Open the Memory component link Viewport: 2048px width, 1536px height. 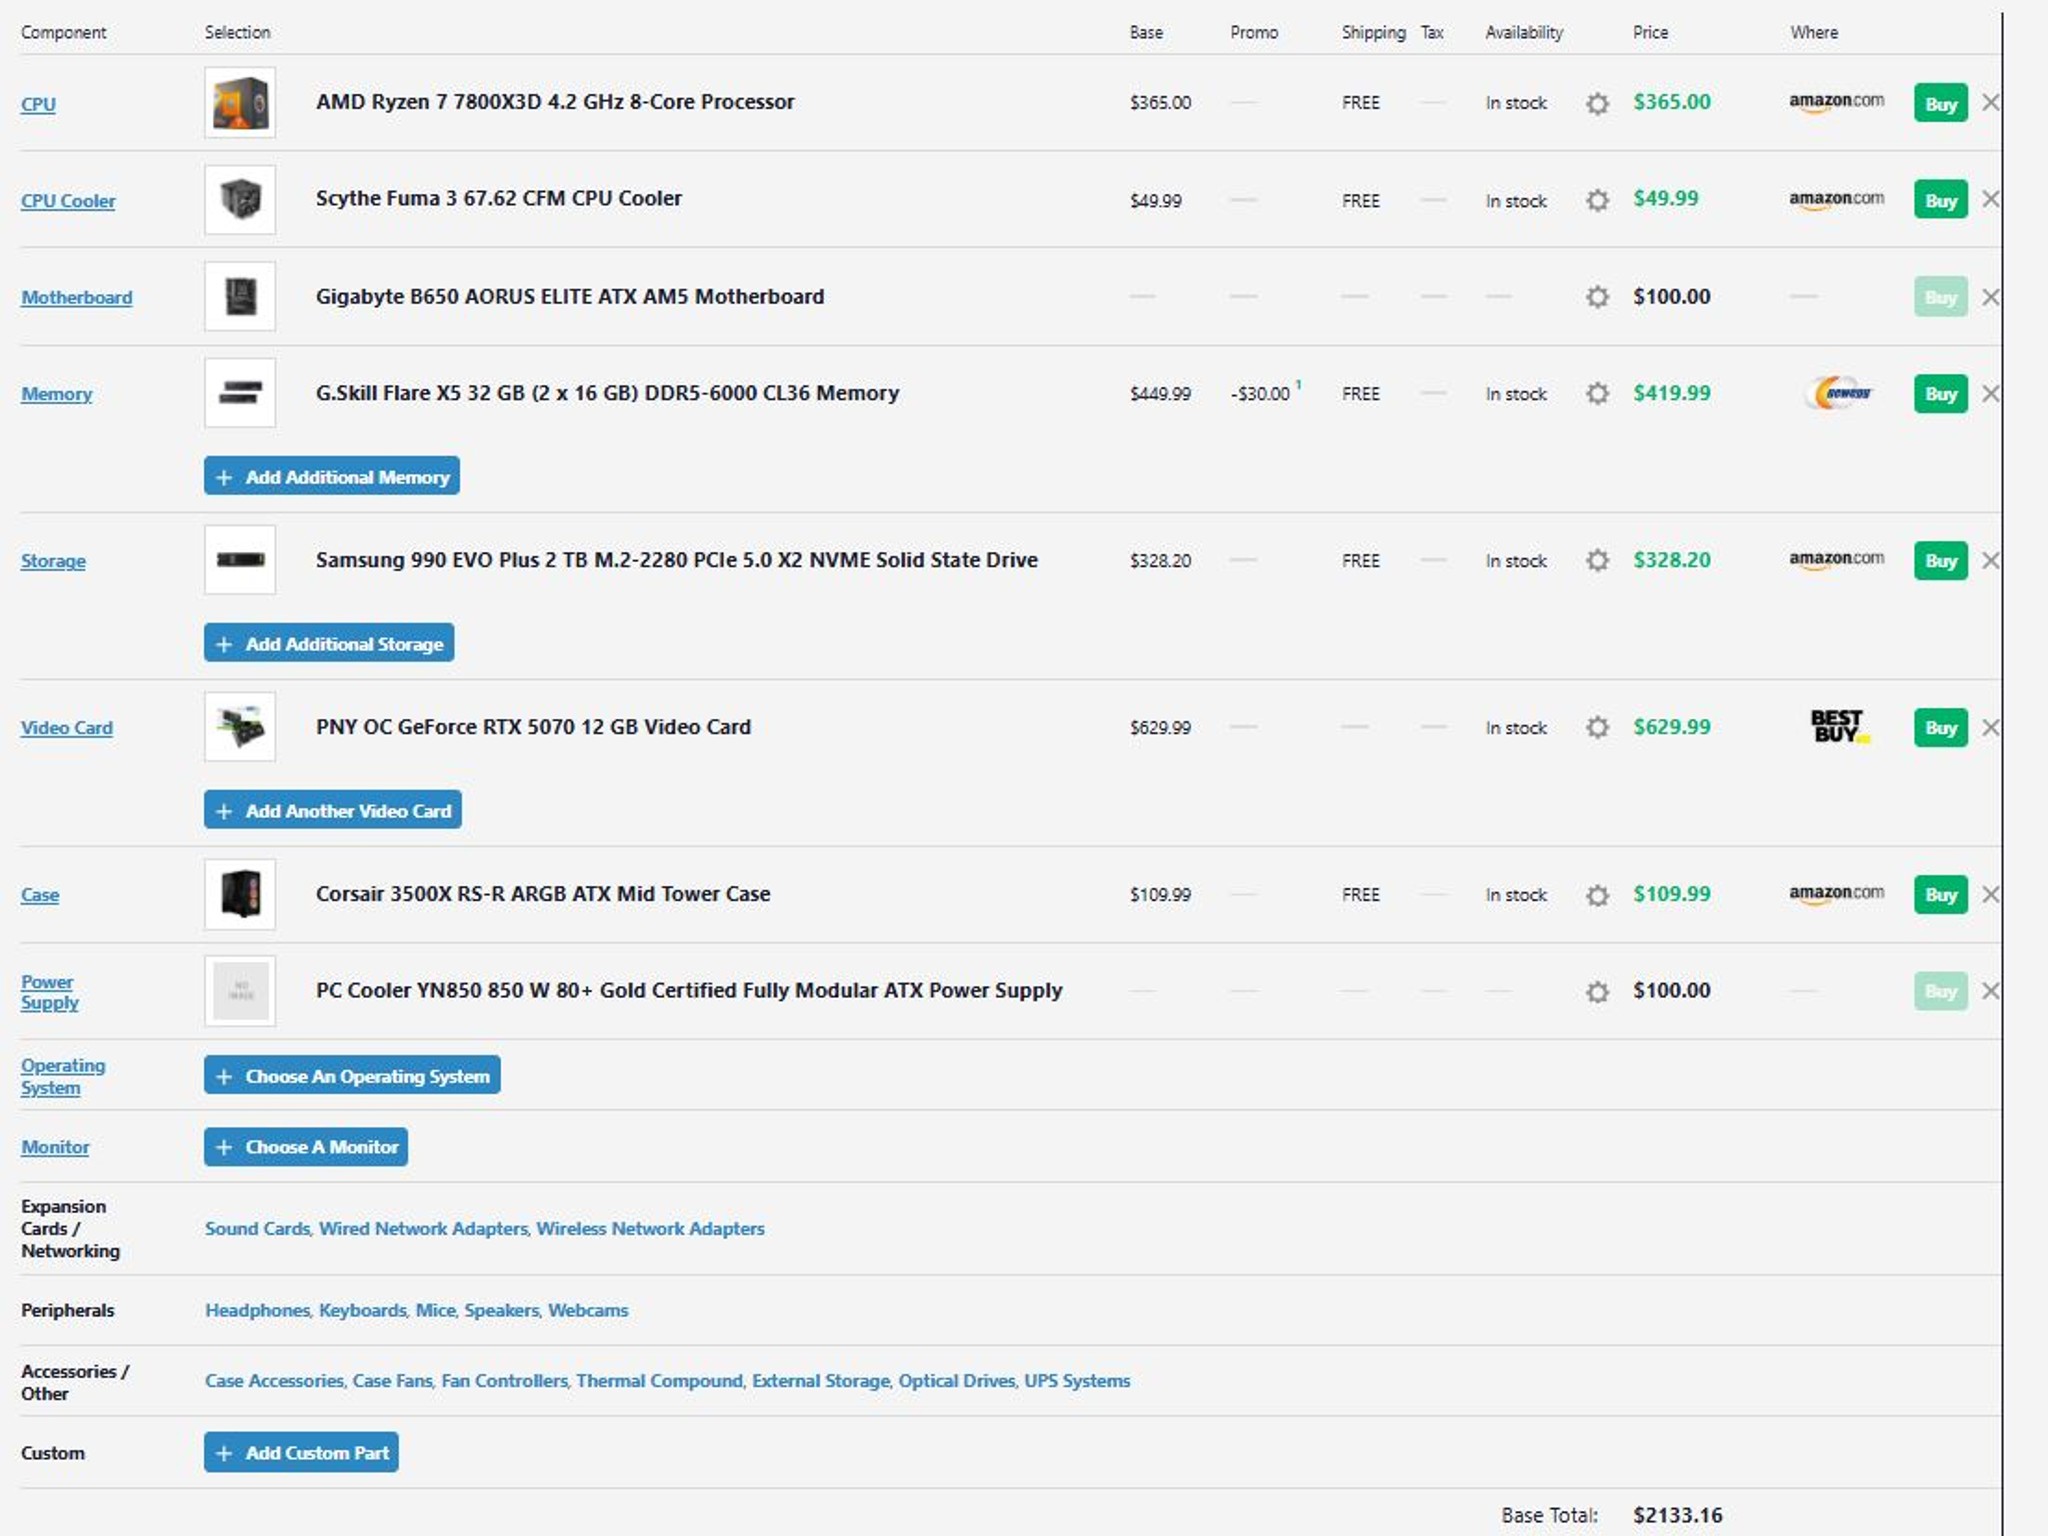(x=56, y=394)
